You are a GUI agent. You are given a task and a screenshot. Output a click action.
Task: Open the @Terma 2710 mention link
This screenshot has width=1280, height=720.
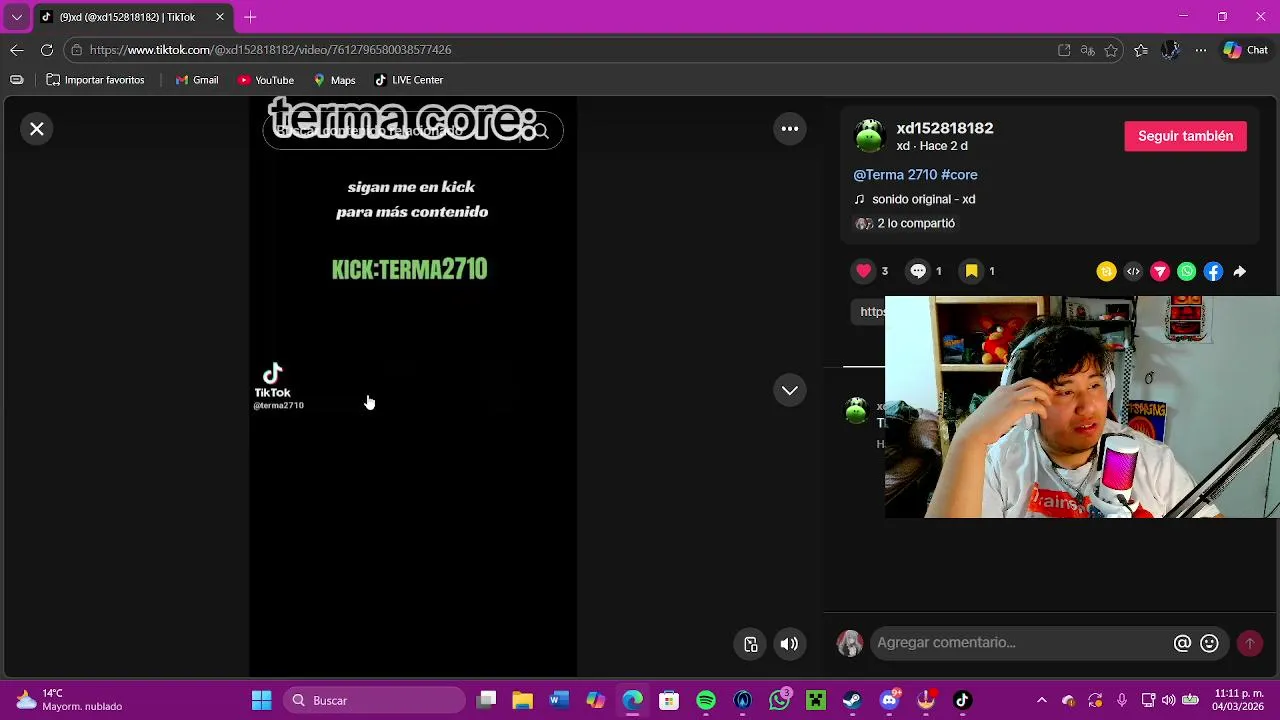[895, 175]
